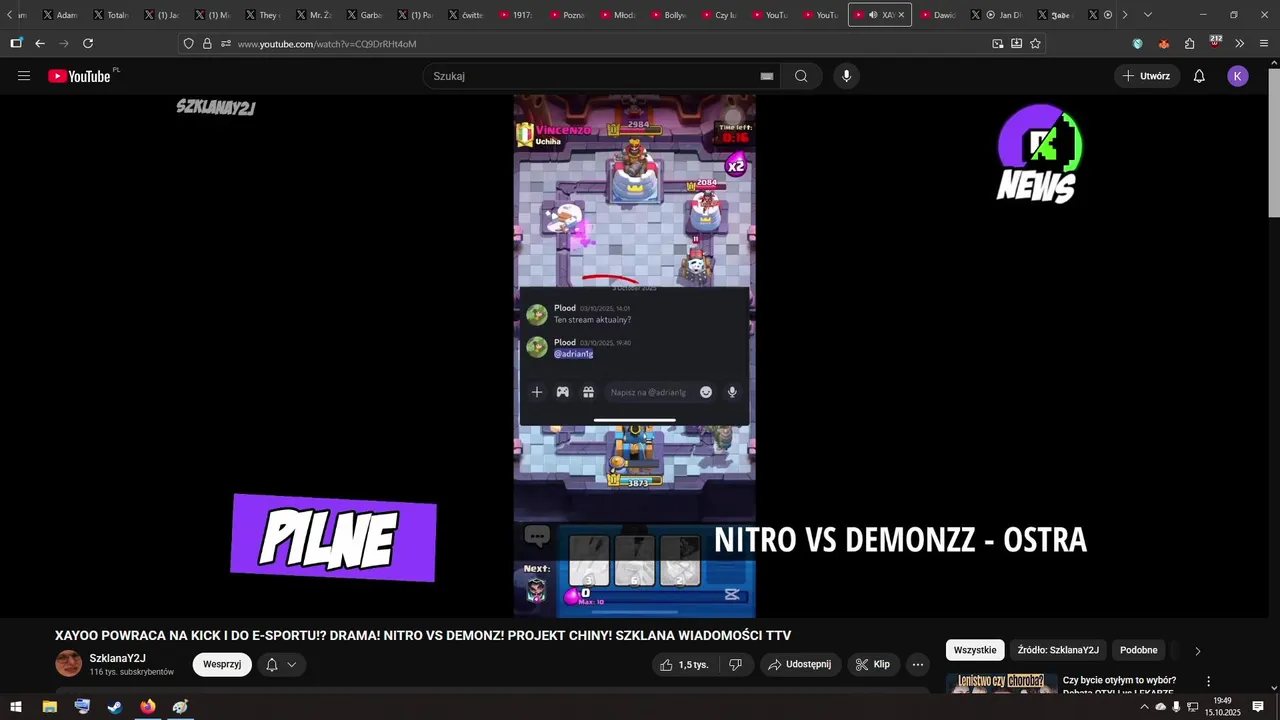The height and width of the screenshot is (720, 1280).
Task: Open Utwórz create menu
Action: (x=1147, y=76)
